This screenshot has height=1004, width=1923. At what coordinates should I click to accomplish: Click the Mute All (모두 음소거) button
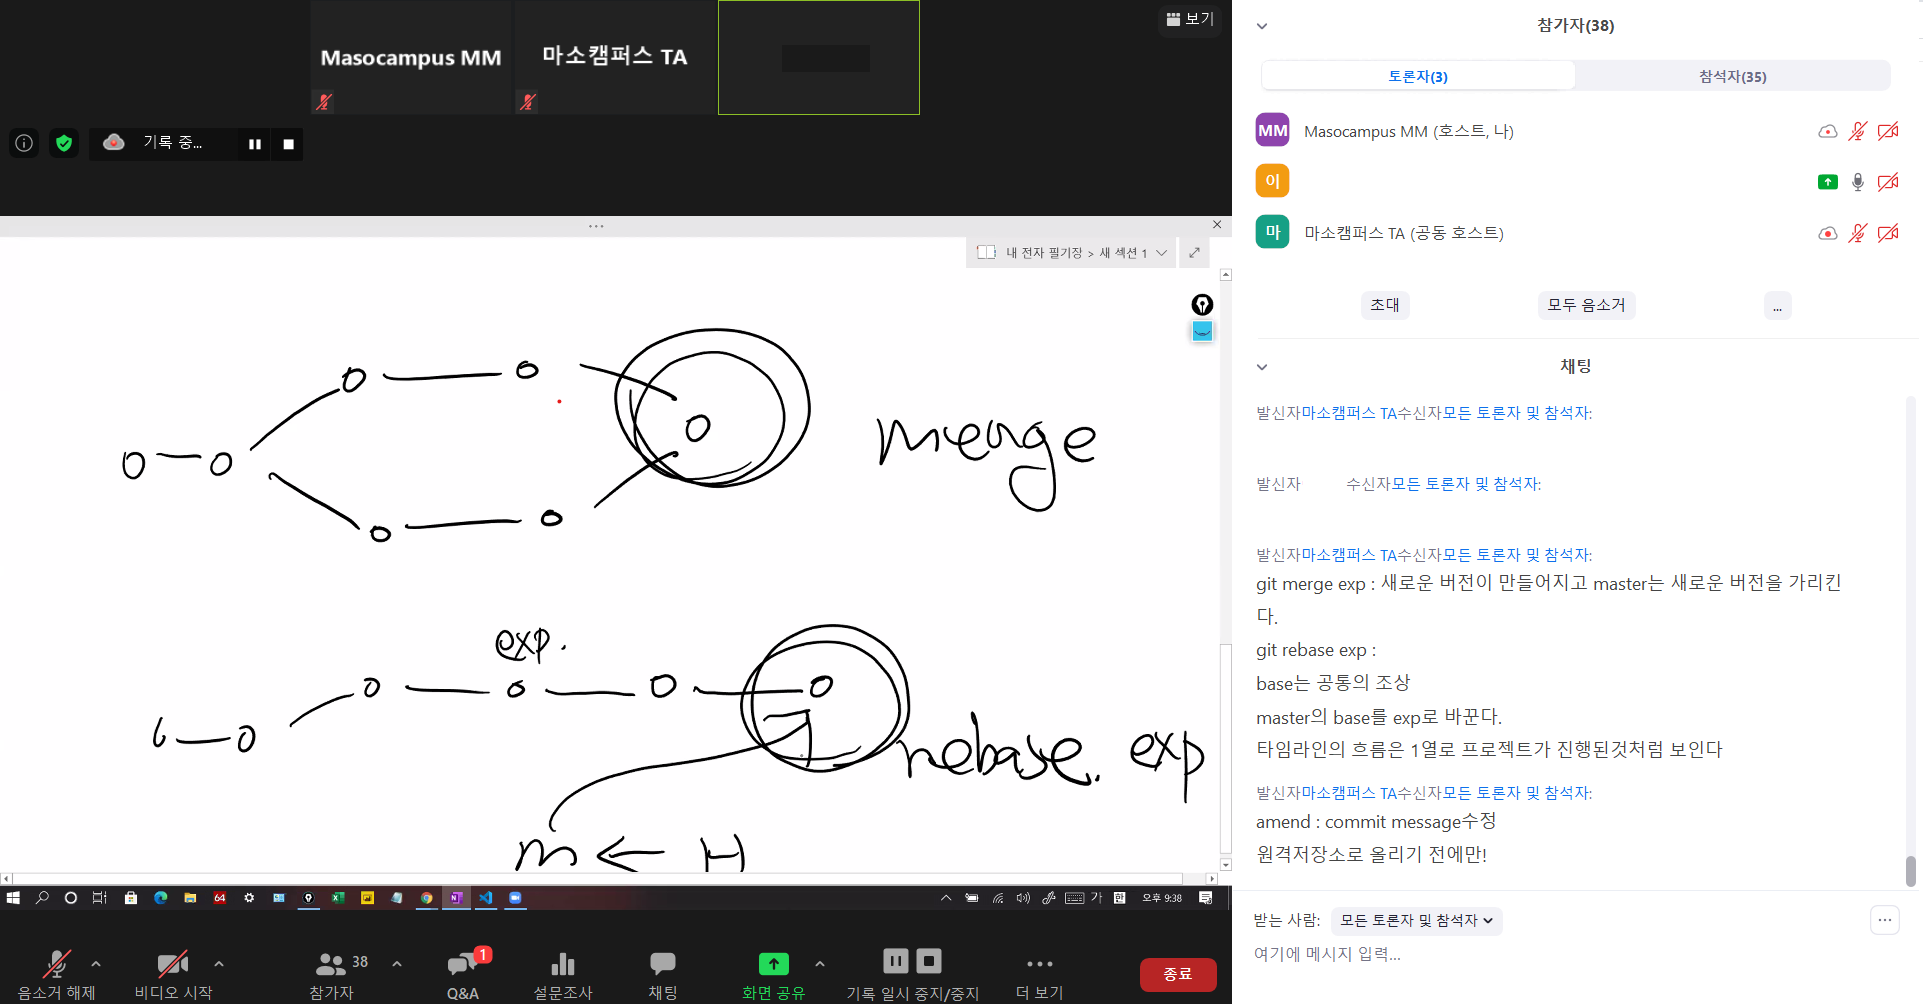1586,305
